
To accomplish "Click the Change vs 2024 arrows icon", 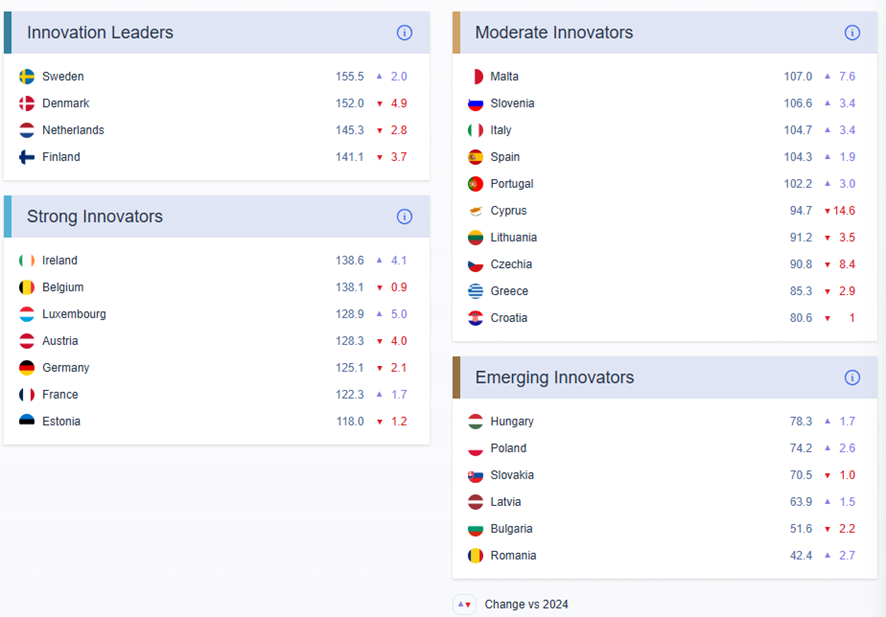I will (x=464, y=604).
